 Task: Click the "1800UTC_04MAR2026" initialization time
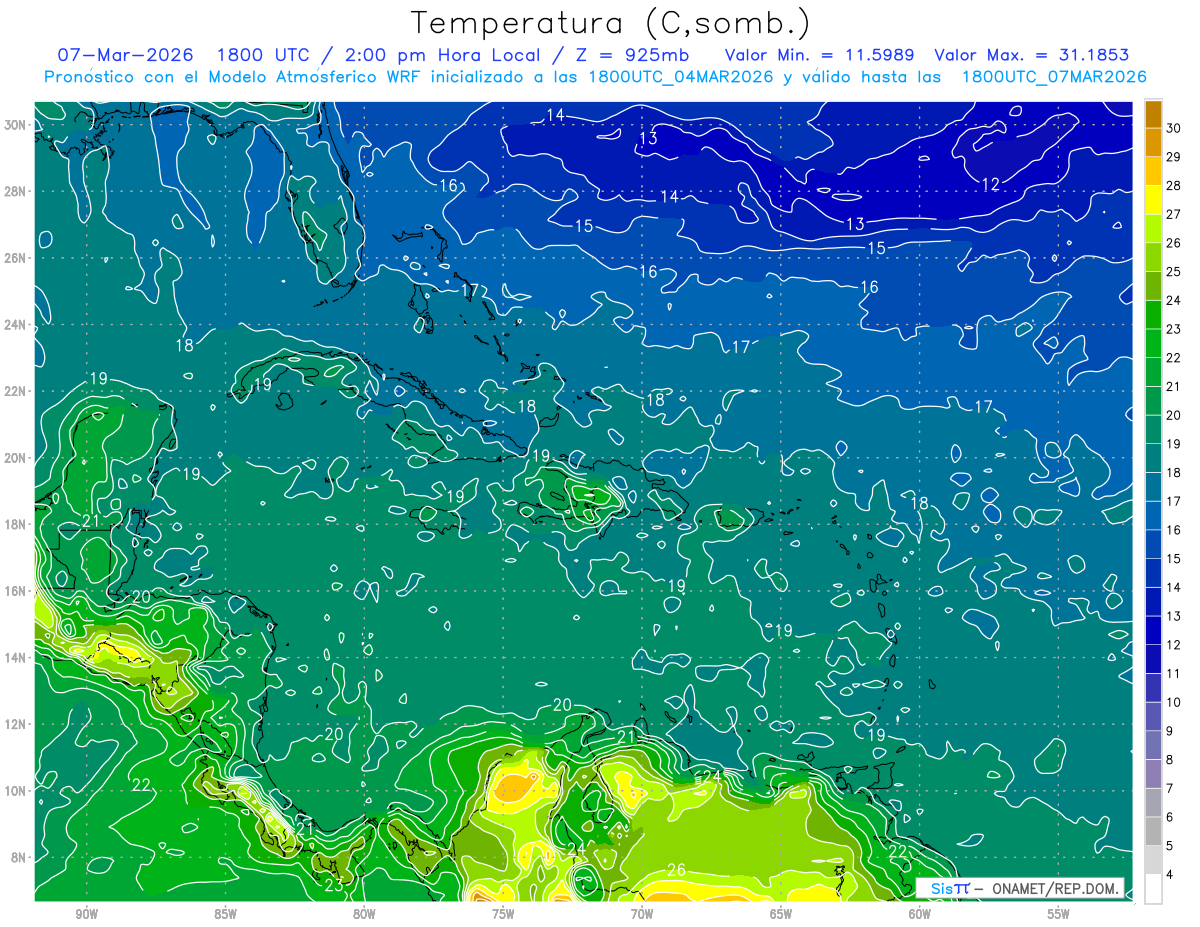[x=680, y=77]
